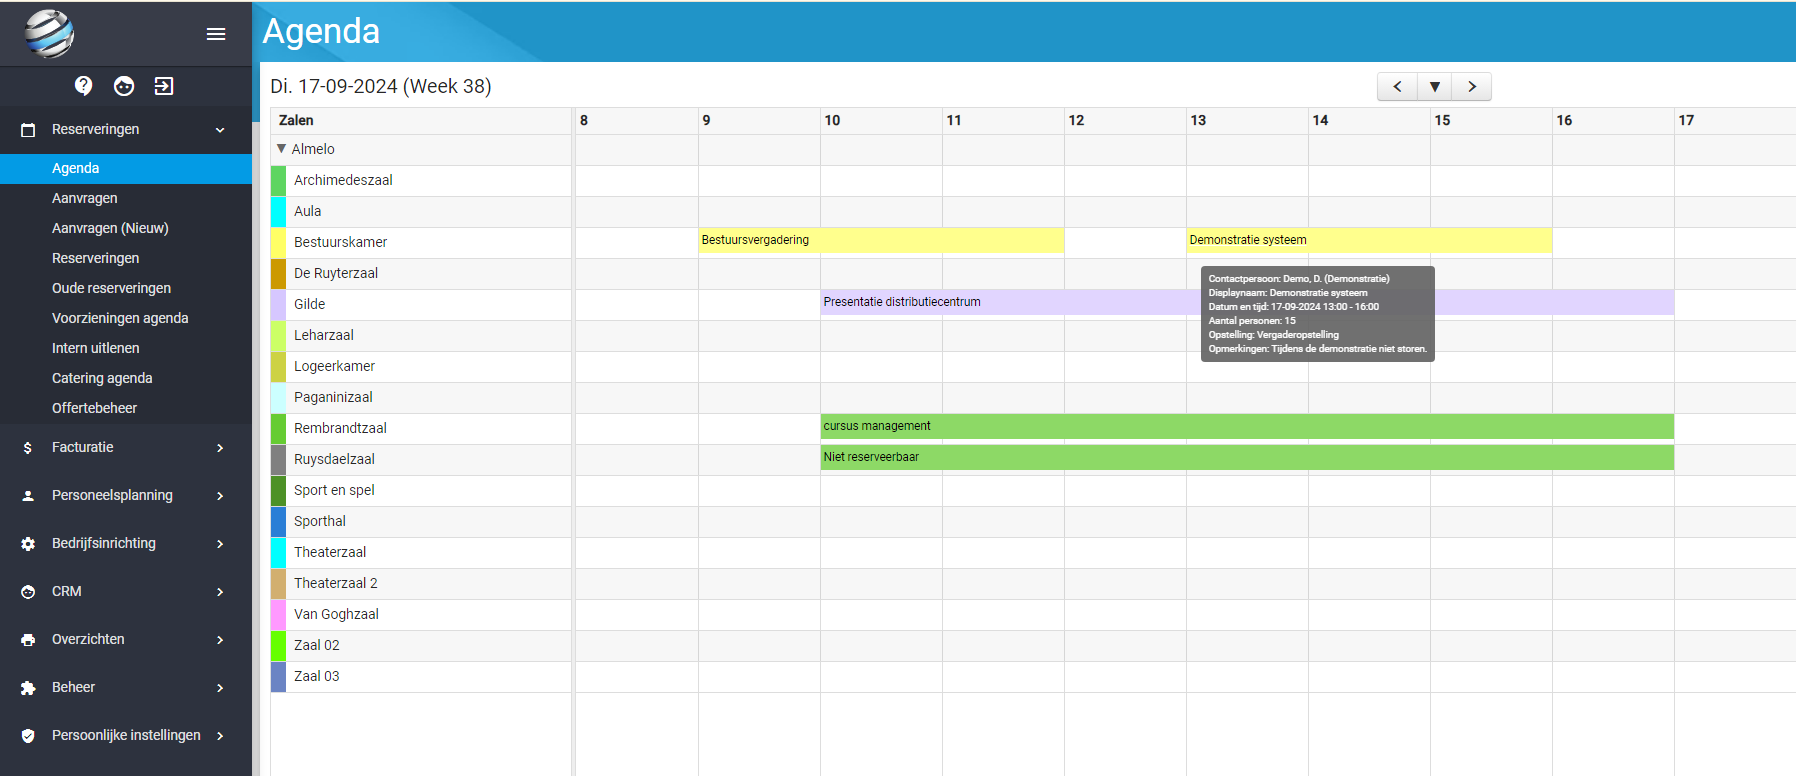Click the Overzichten printer icon
The image size is (1796, 776).
[x=28, y=640]
